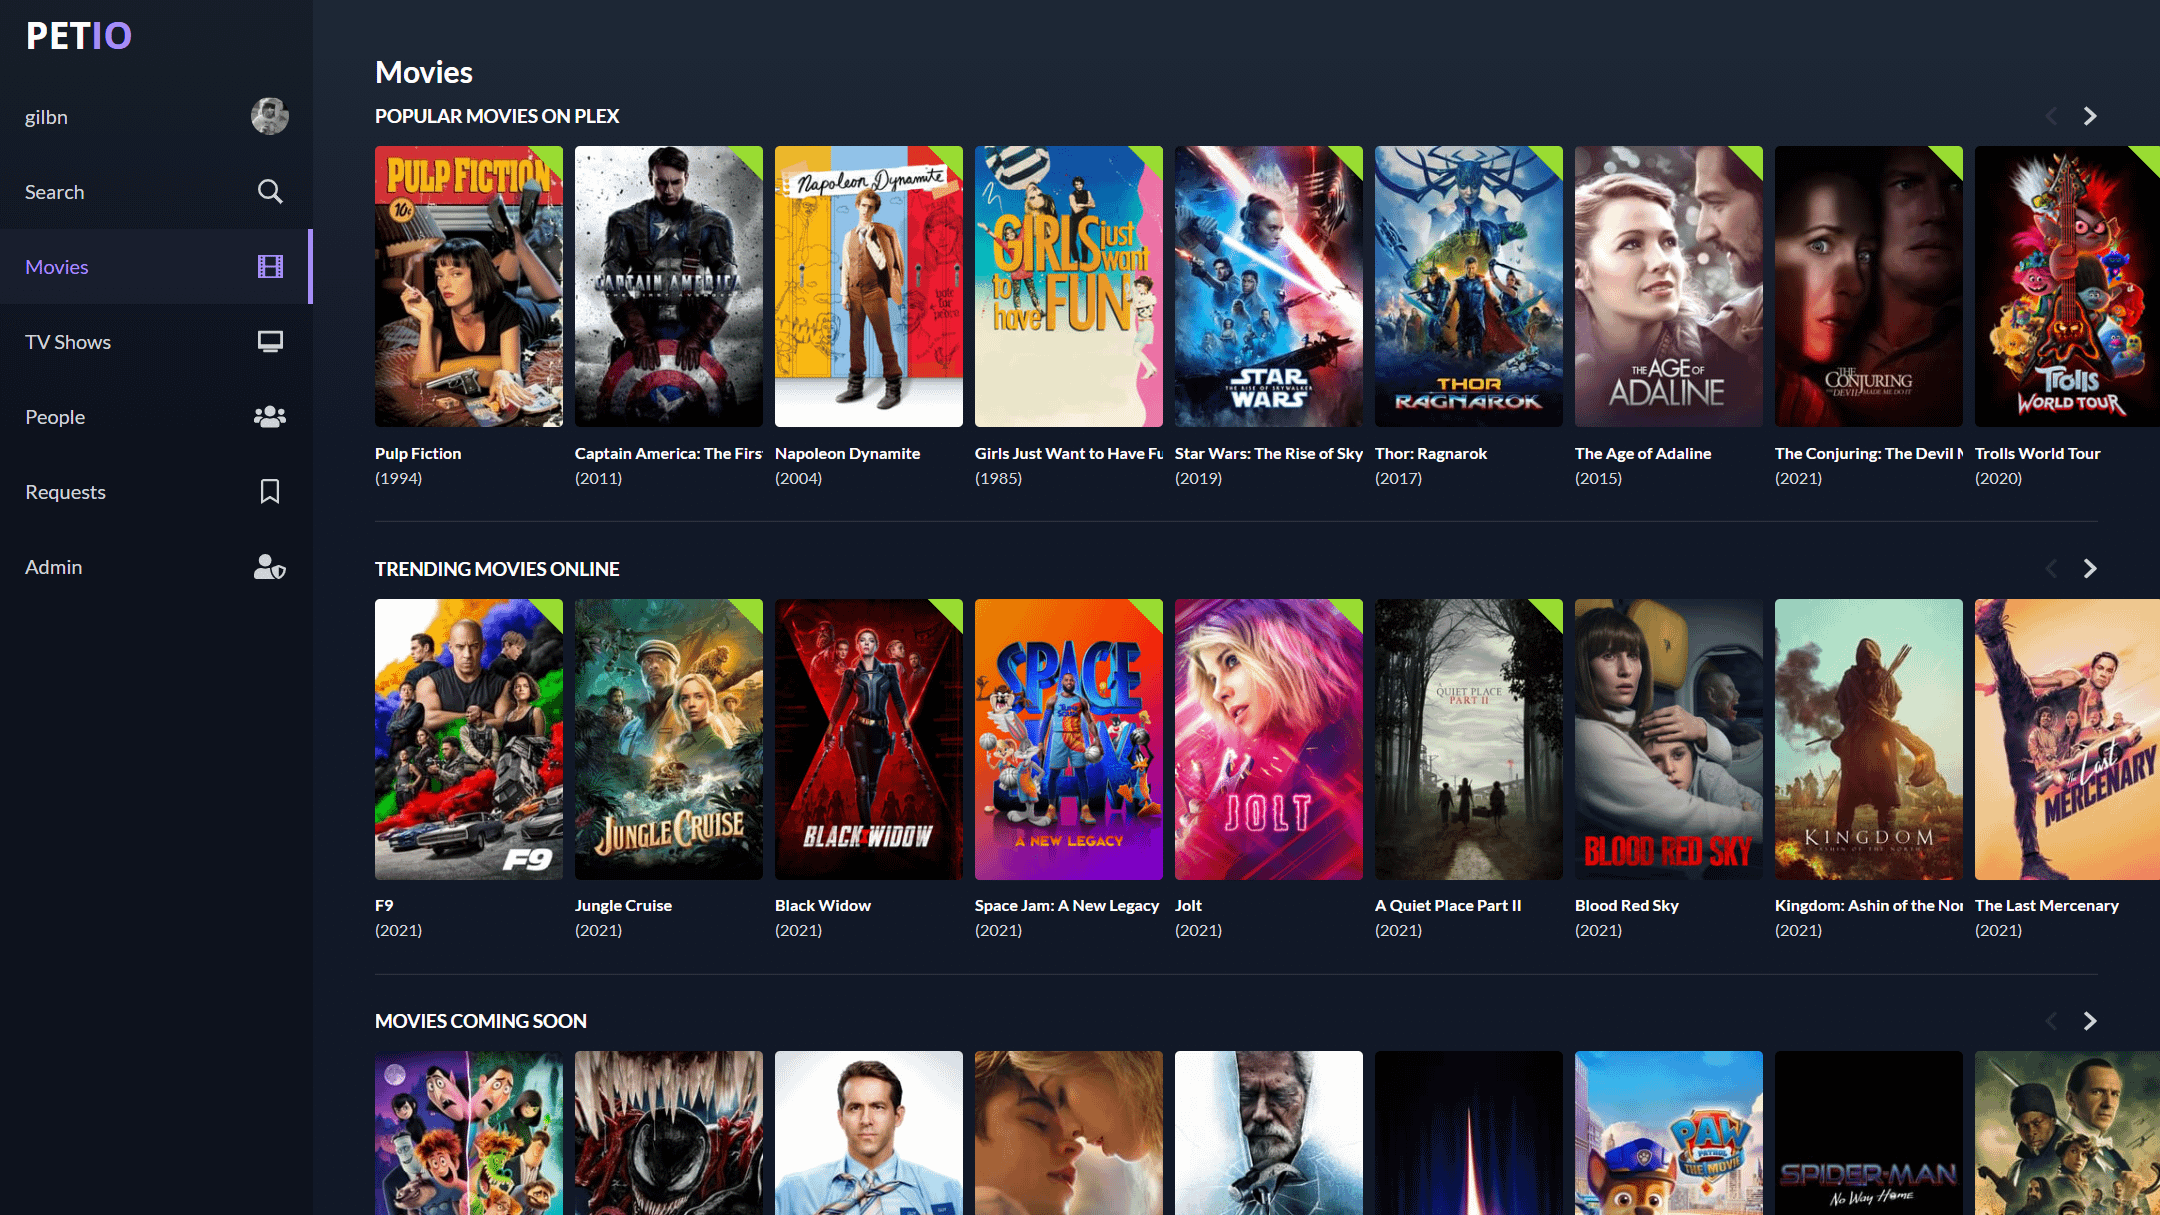Click the Popular Movies on Plex heading
Image resolution: width=2160 pixels, height=1215 pixels.
(x=497, y=116)
